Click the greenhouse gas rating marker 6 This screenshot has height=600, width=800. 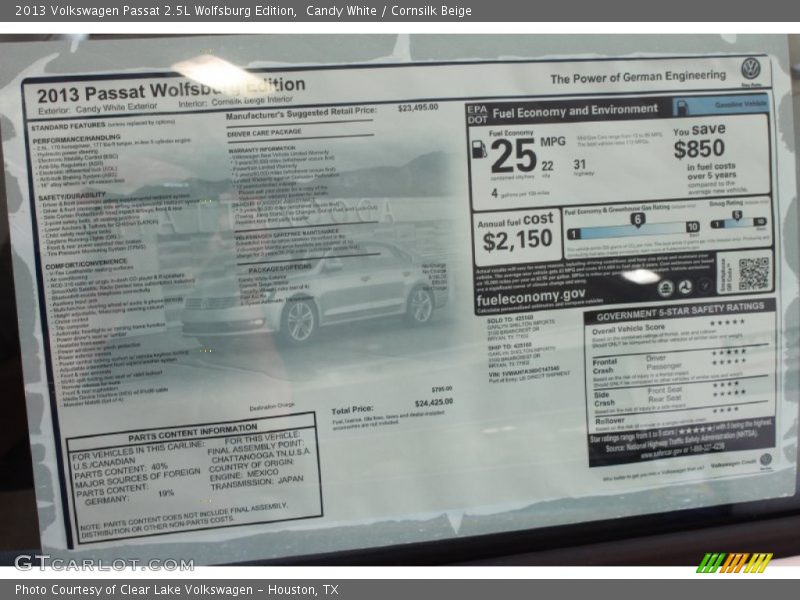pyautogui.click(x=637, y=220)
